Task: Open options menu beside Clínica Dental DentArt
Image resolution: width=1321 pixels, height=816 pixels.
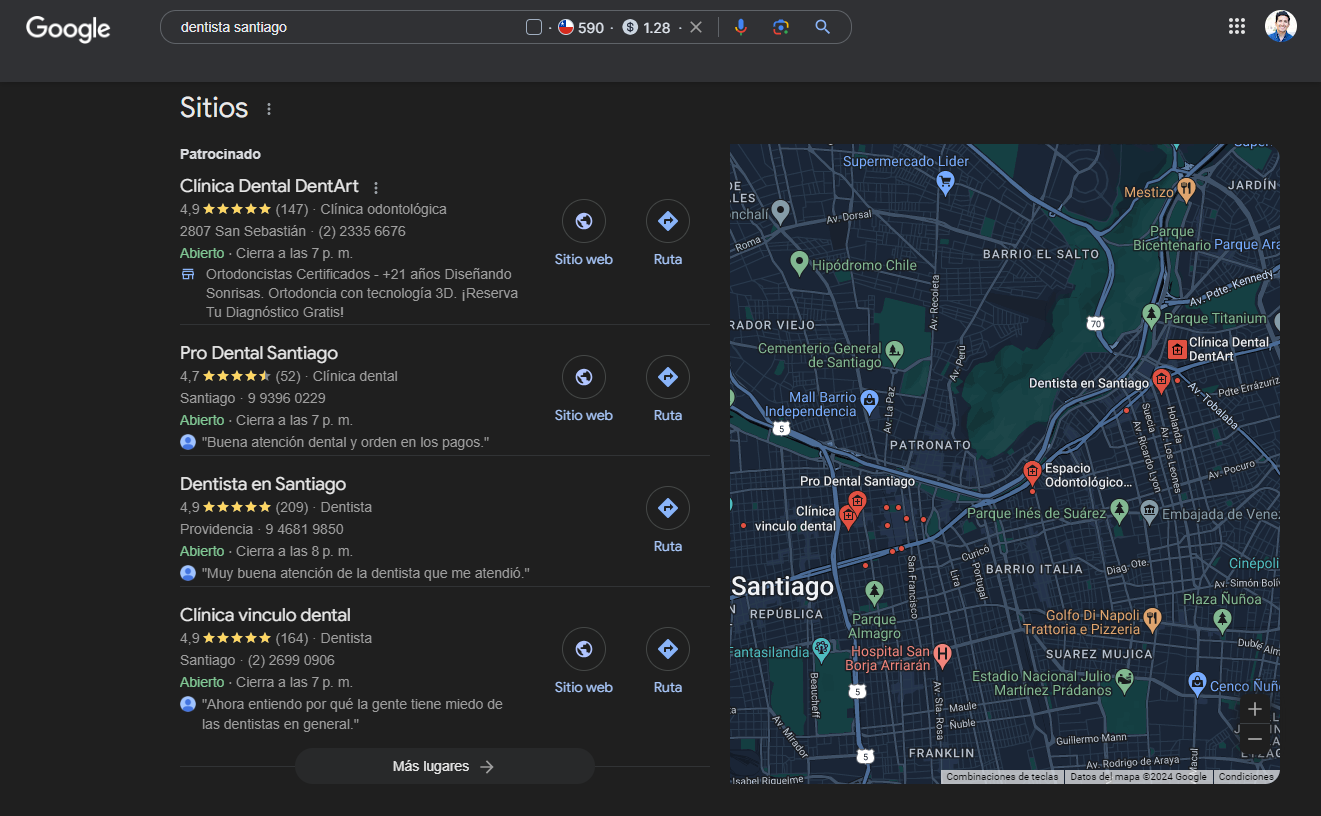Action: (x=376, y=187)
